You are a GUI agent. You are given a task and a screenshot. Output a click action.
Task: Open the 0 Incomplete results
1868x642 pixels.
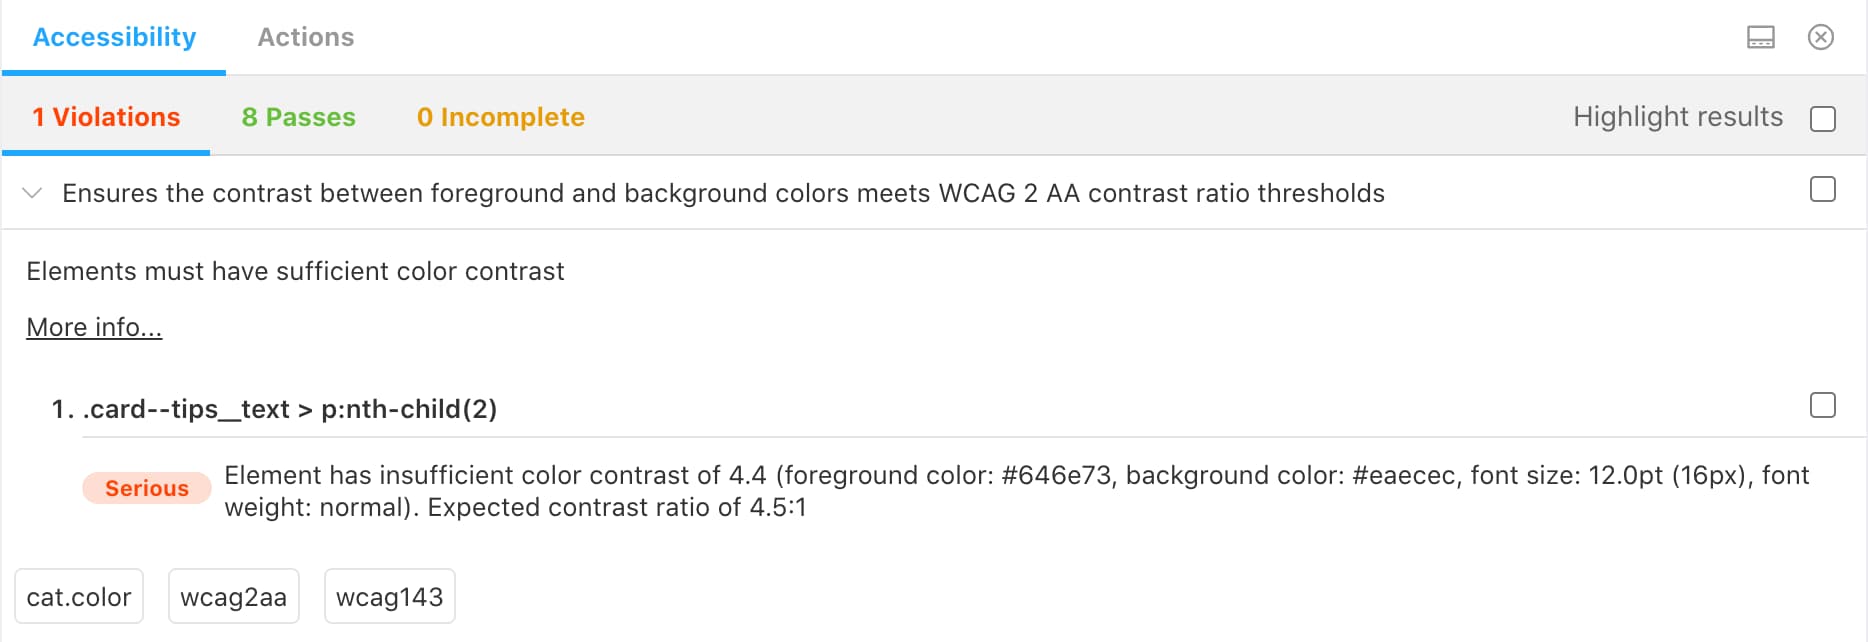pyautogui.click(x=500, y=117)
